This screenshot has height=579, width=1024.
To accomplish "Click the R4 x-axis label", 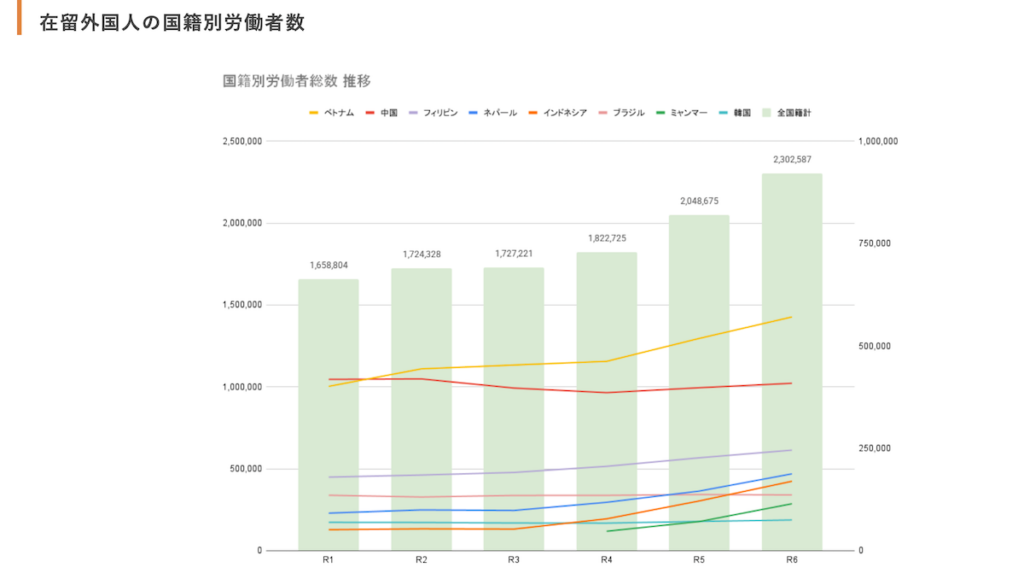I will click(x=606, y=560).
